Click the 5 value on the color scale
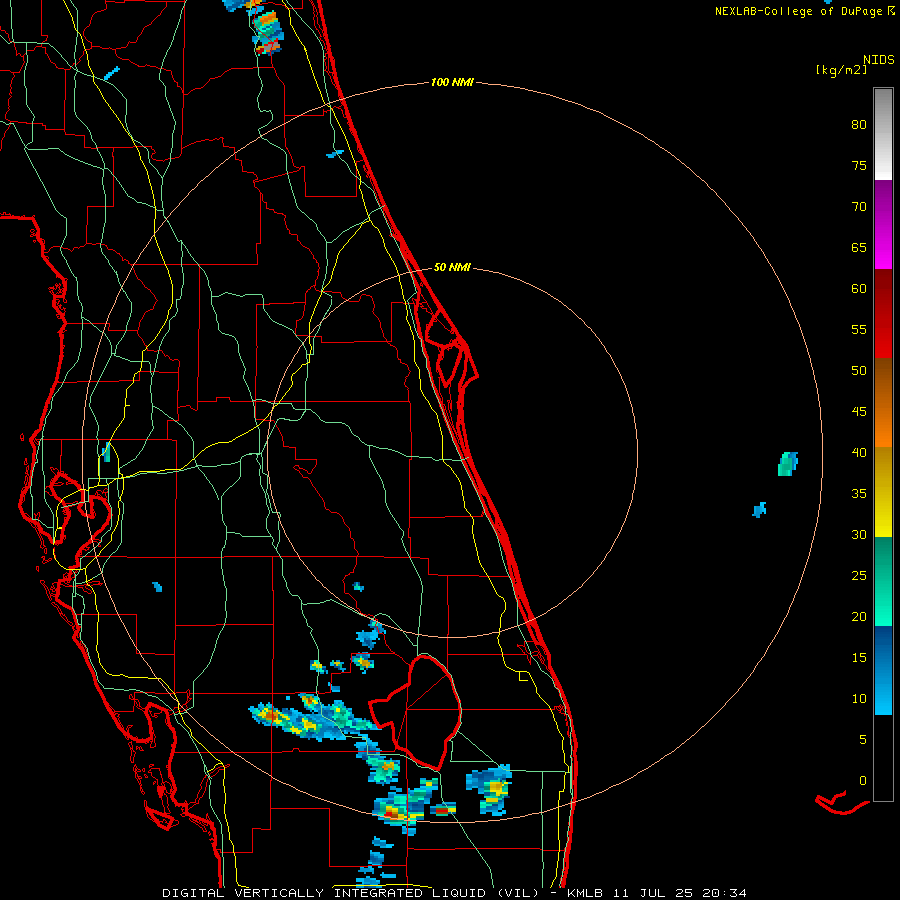The image size is (900, 900). 863,740
